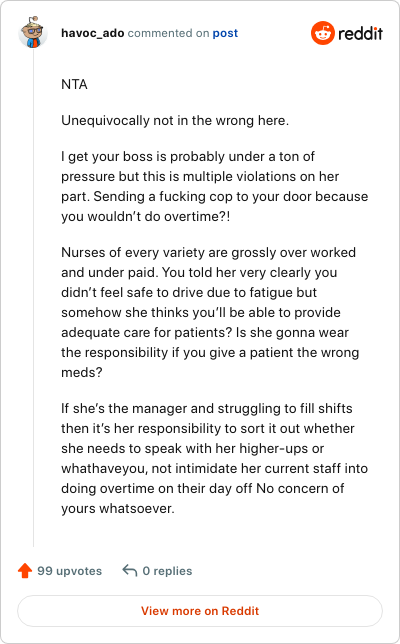Click the orange upvote arrow
Viewport: 400px width, 644px height.
[25, 570]
